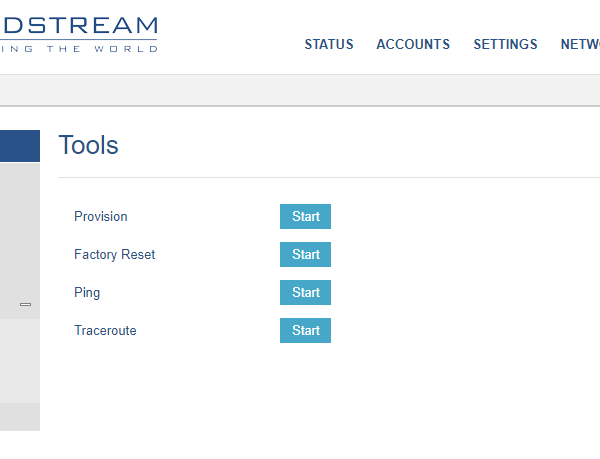Viewport: 600px width, 459px height.
Task: Select the light gray sidebar section
Action: [x=20, y=360]
